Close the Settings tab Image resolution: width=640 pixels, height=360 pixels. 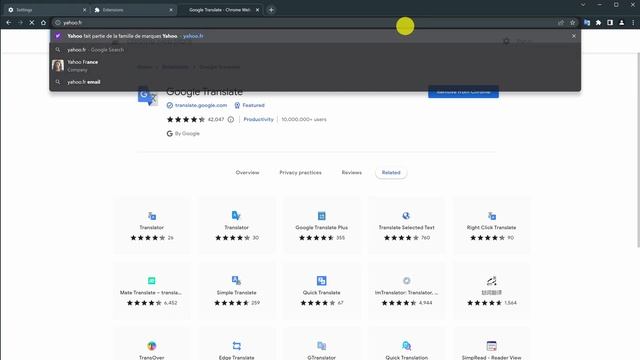click(x=84, y=10)
